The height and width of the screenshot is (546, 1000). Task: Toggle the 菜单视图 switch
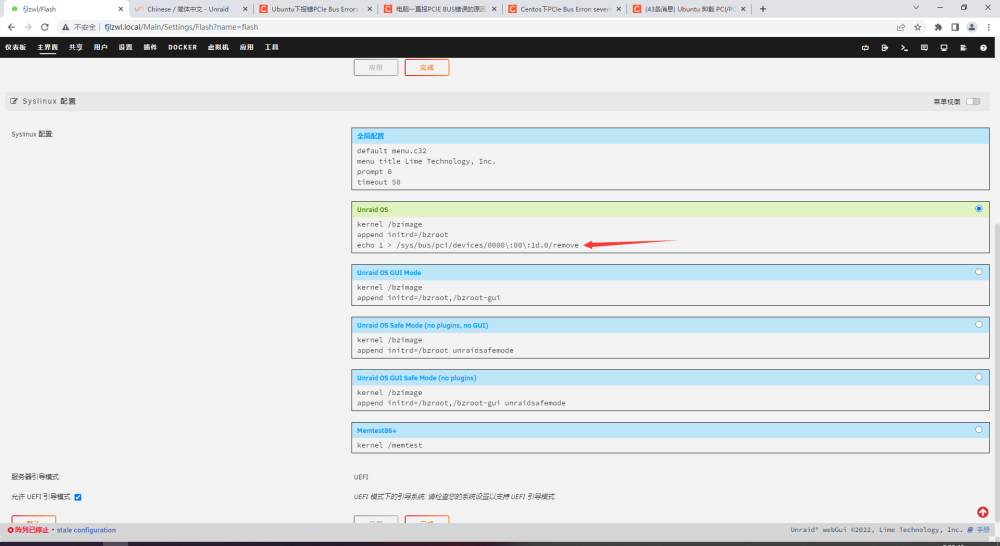[x=973, y=101]
